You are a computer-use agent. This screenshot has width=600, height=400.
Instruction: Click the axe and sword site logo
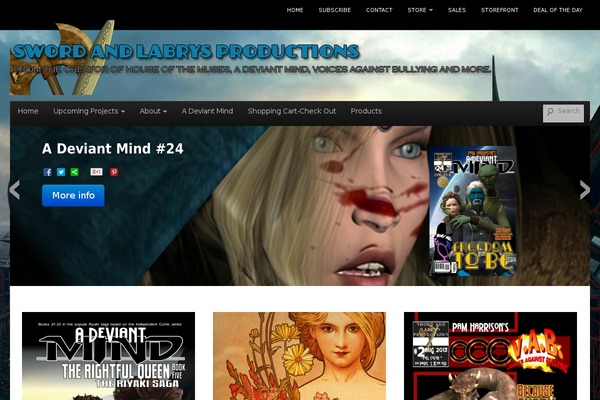click(x=62, y=57)
